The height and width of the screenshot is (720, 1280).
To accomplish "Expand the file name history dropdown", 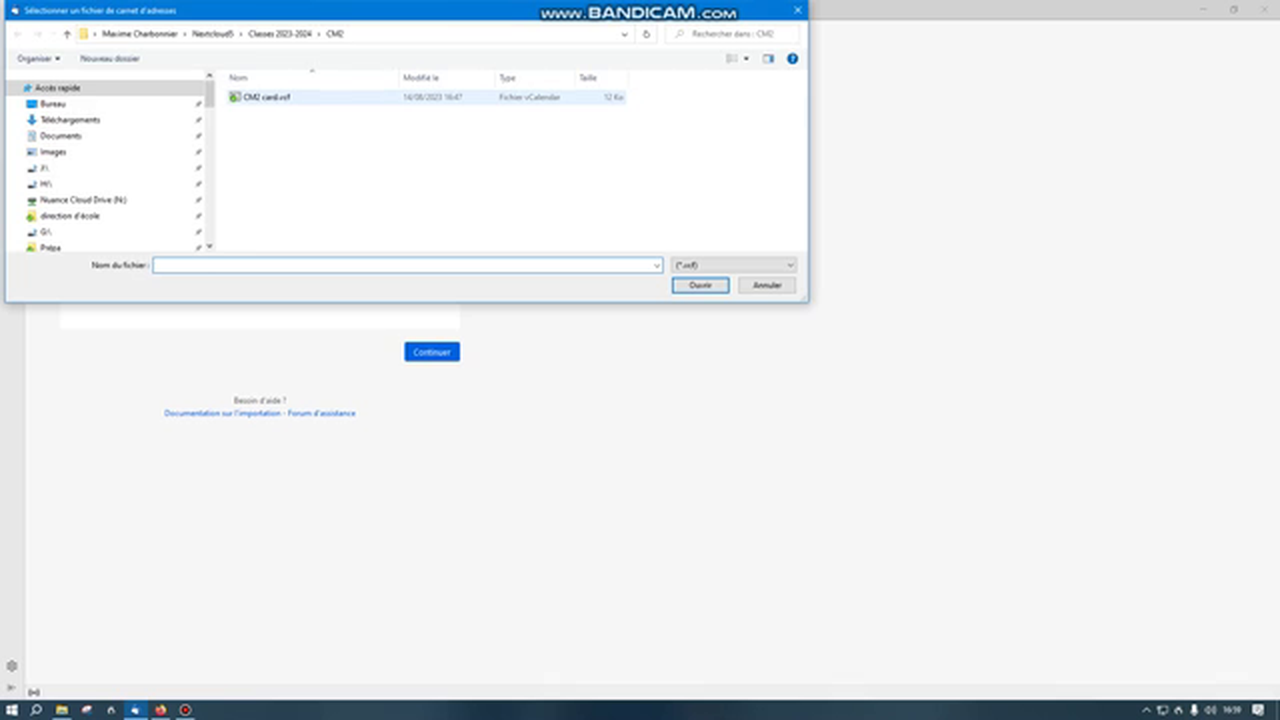I will coord(656,265).
